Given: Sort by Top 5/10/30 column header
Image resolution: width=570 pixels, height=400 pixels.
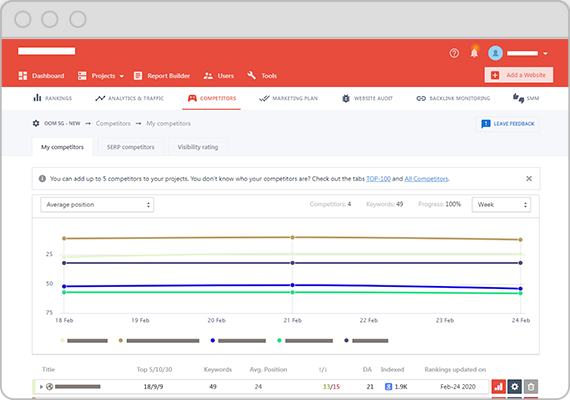Looking at the screenshot, I should click(154, 369).
